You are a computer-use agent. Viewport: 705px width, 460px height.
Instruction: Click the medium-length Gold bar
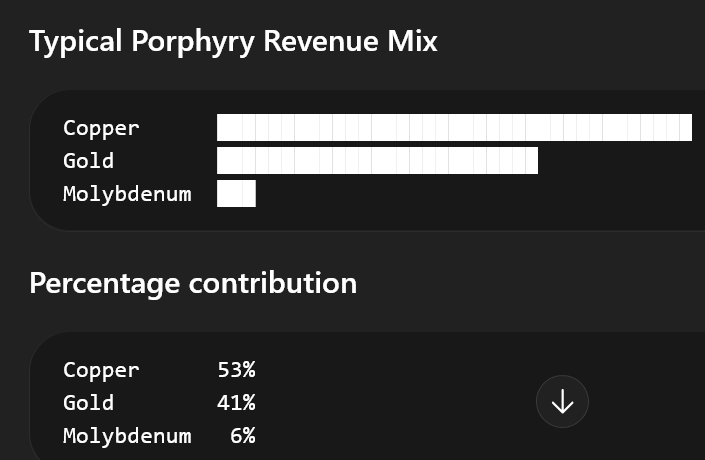coord(377,161)
